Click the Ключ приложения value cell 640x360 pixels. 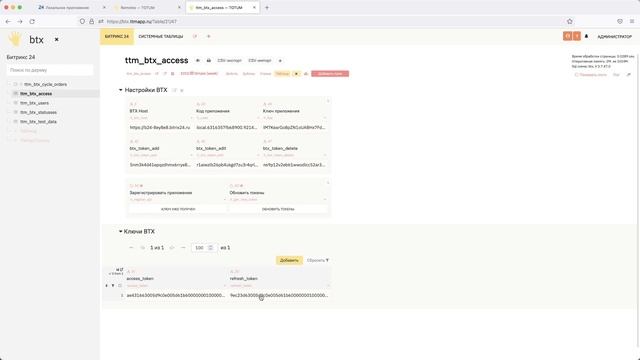294,128
